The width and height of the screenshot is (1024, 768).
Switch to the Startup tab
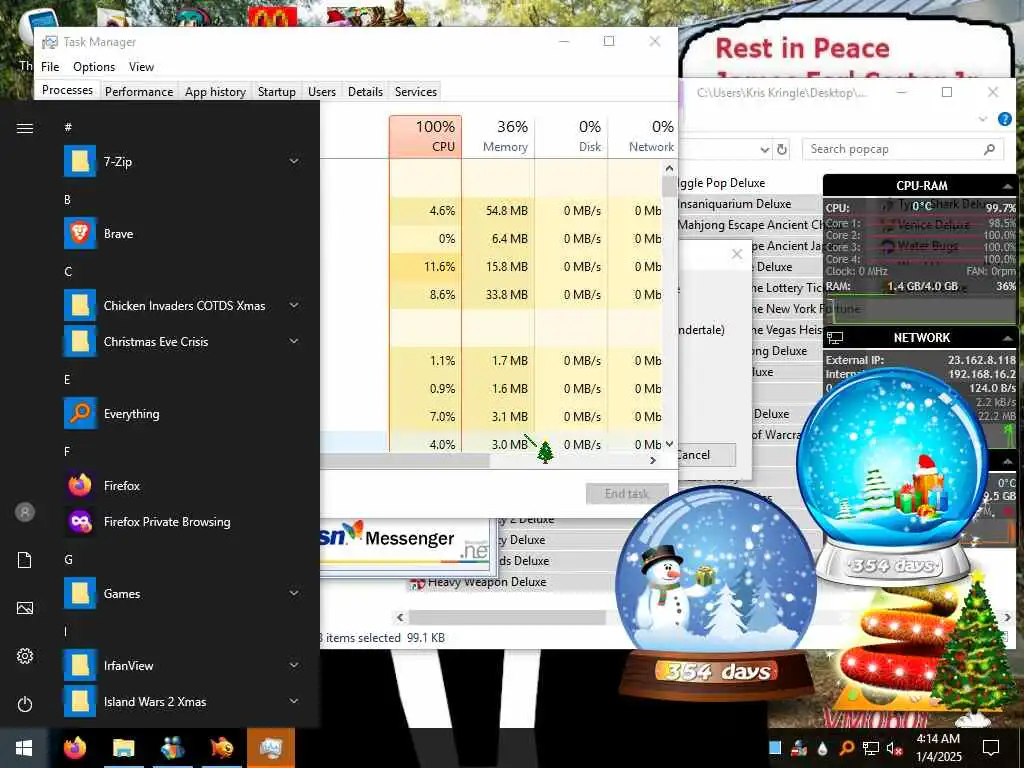[x=276, y=91]
